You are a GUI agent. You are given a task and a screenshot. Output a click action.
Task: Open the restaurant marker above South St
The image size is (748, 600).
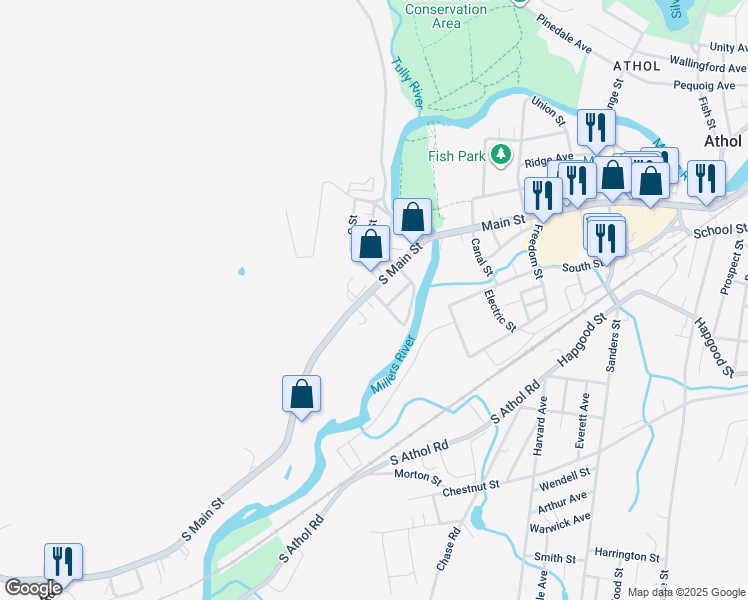click(x=606, y=242)
